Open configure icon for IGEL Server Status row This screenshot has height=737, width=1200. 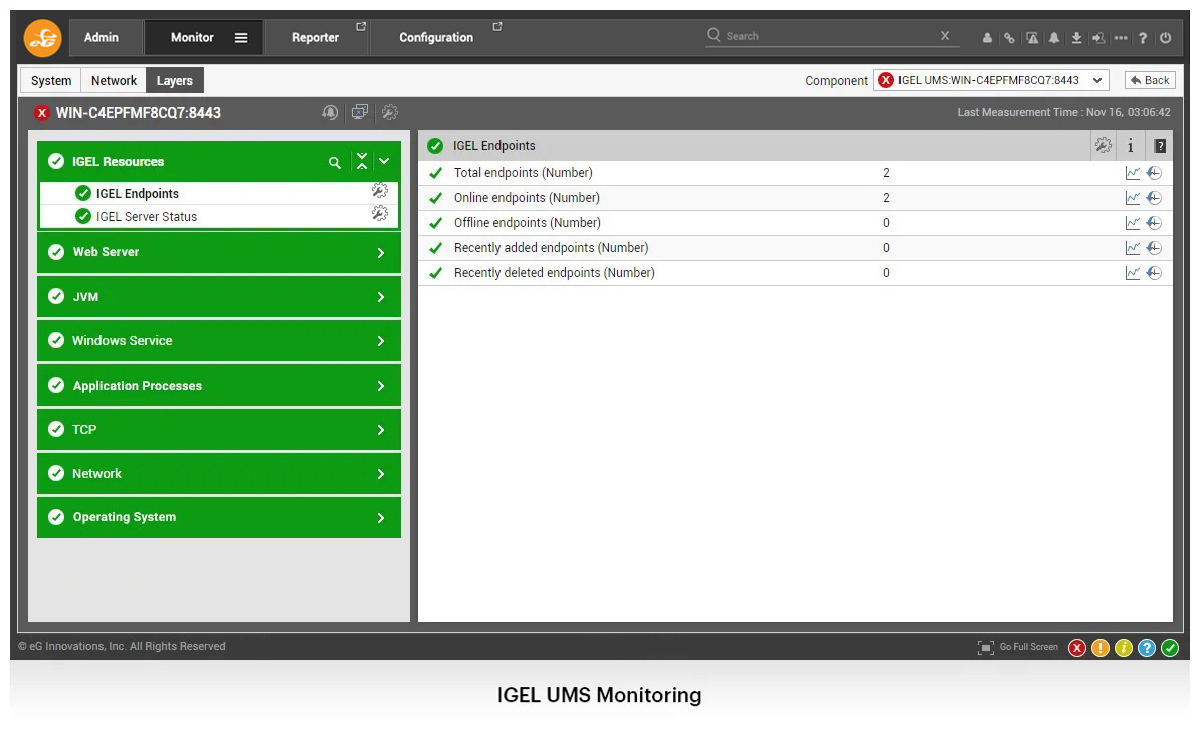point(379,213)
